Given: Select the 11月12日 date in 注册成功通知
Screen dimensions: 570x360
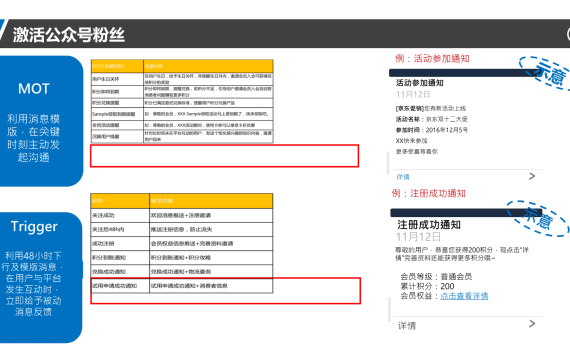Looking at the screenshot, I should click(x=418, y=237).
